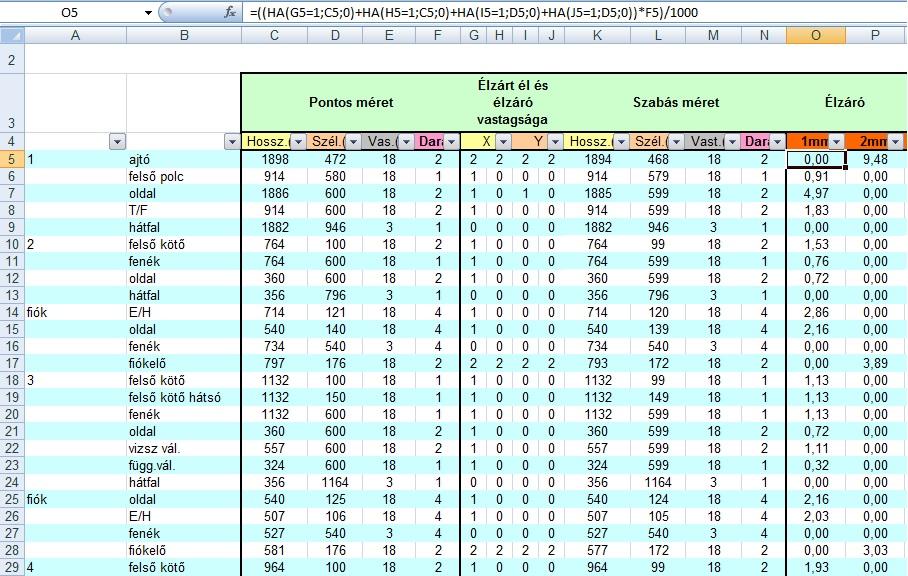Open the Szél. filter dropdown in column L
This screenshot has height=576, width=908.
[x=676, y=142]
